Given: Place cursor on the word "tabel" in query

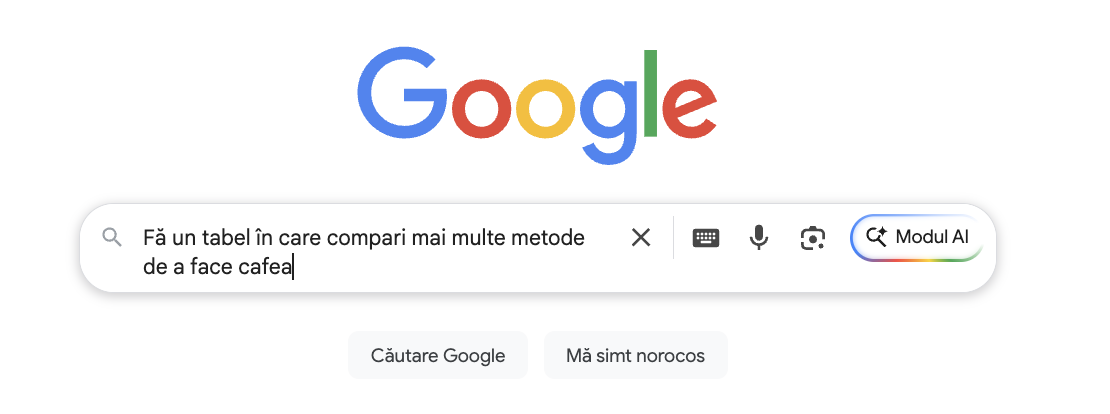Looking at the screenshot, I should point(229,237).
